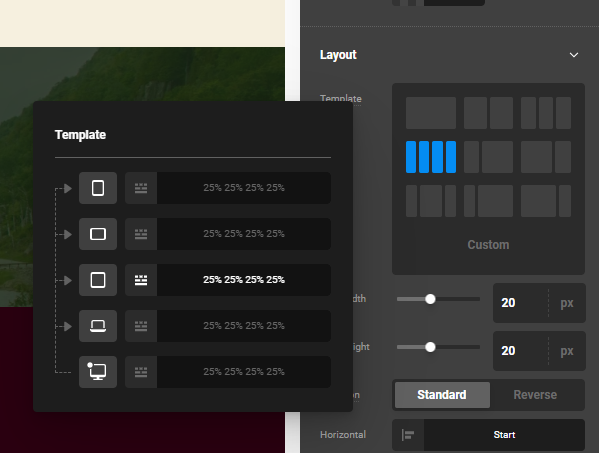Select the laptop device icon
This screenshot has width=599, height=453.
click(x=98, y=326)
